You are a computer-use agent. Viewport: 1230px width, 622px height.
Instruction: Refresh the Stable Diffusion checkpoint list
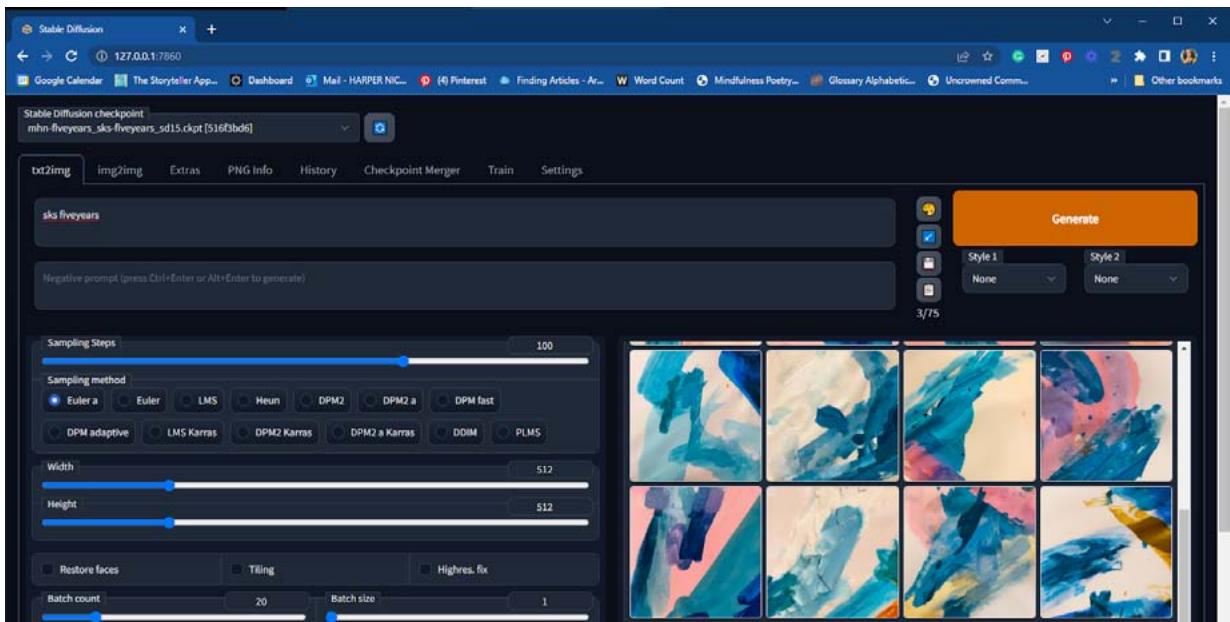click(379, 128)
